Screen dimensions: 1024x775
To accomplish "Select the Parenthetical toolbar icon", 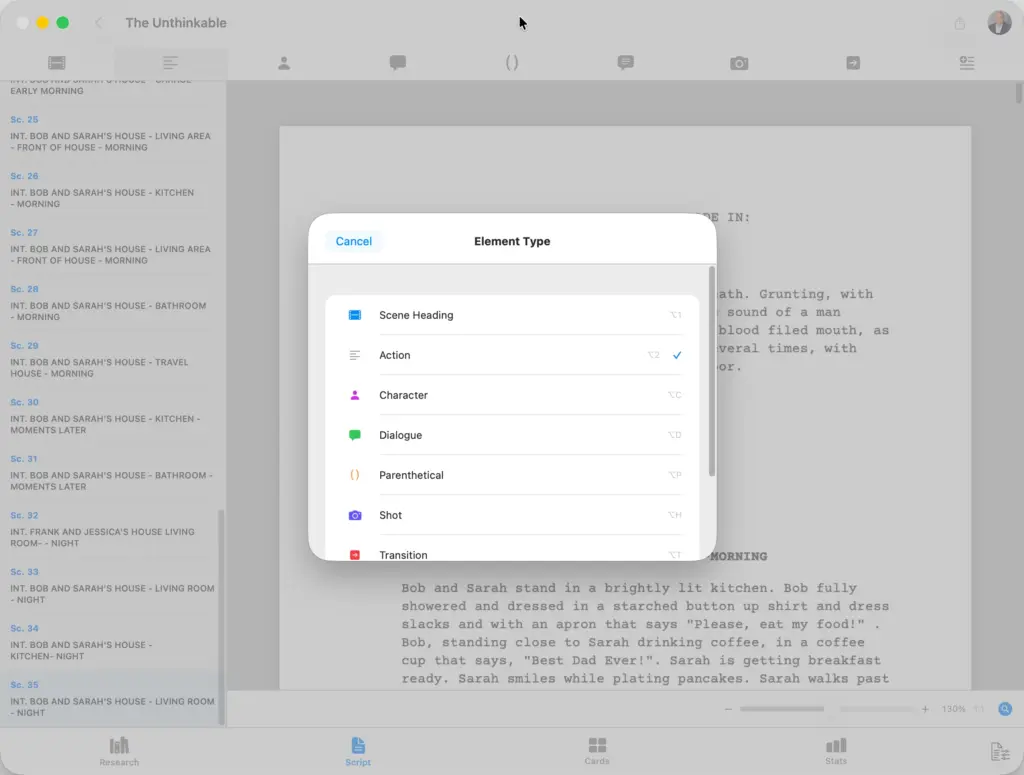I will pos(512,63).
